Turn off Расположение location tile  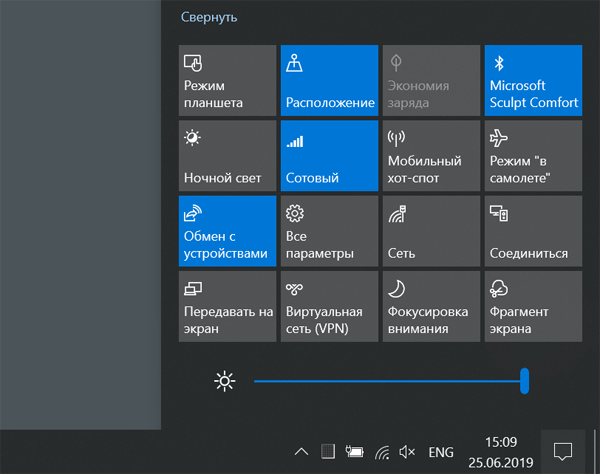329,80
